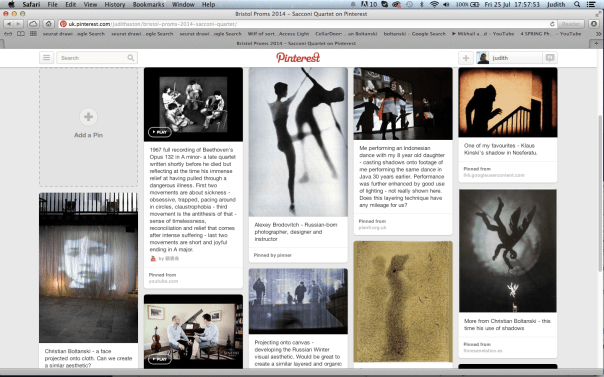Open source link under Boltanski shadows pin
Screen dimensions: 604x377
483,351
